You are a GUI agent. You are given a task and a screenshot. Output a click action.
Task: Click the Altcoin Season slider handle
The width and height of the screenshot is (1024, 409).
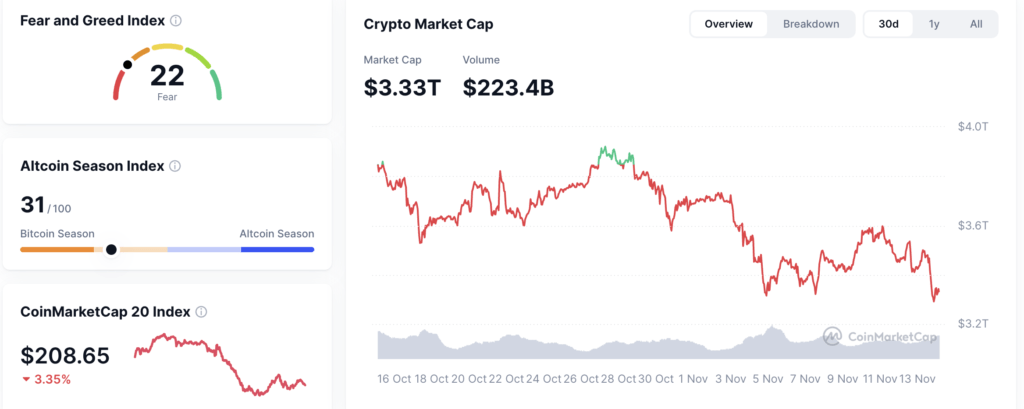(x=111, y=249)
